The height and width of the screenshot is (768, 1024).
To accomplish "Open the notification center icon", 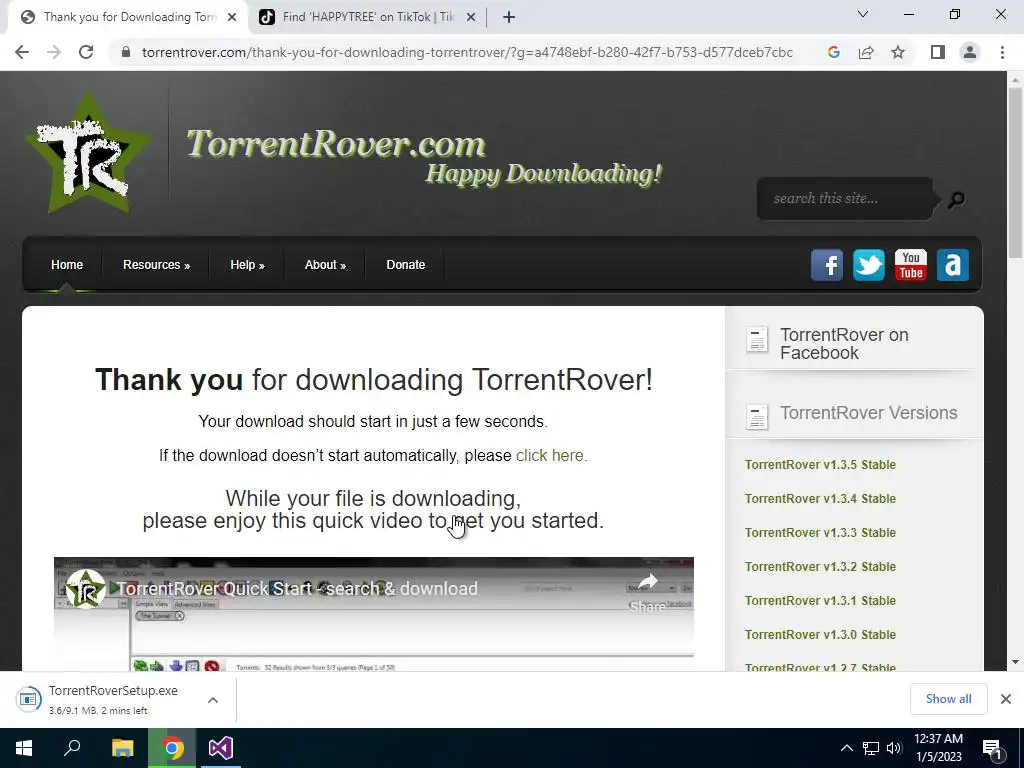I will pos(993,748).
